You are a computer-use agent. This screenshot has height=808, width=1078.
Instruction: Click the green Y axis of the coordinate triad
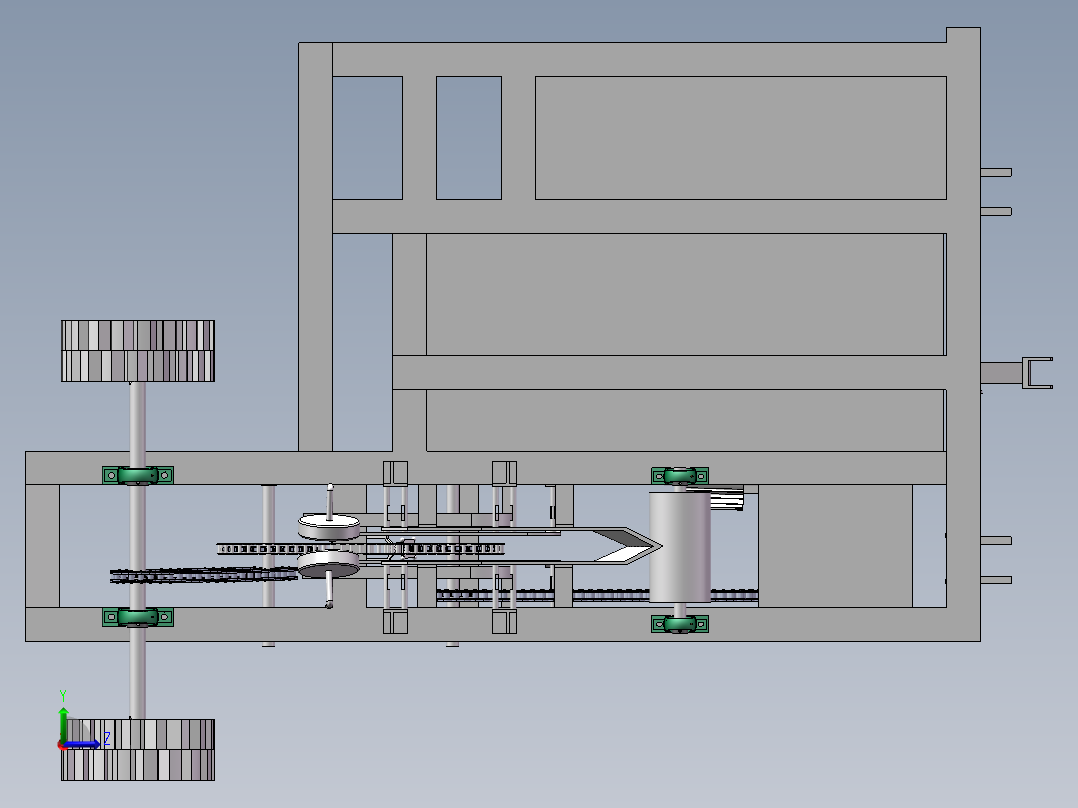point(63,724)
